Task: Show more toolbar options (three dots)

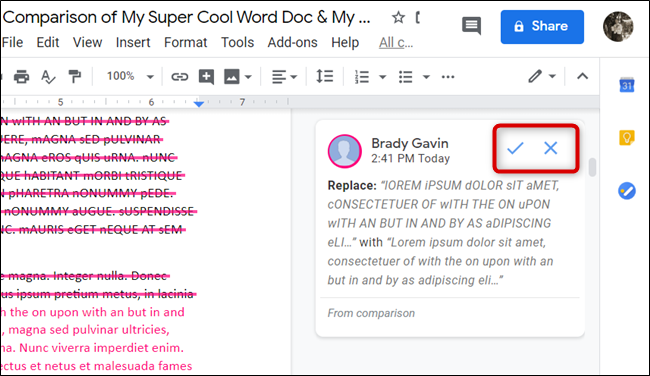Action: (448, 77)
